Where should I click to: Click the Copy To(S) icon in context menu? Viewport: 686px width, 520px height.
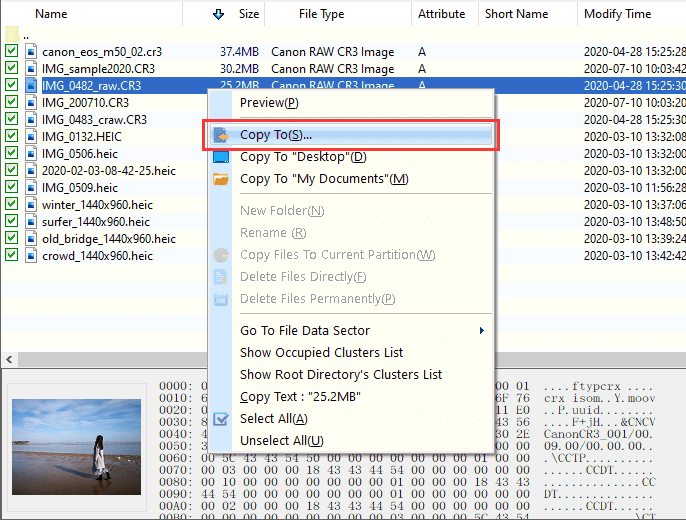tap(221, 135)
